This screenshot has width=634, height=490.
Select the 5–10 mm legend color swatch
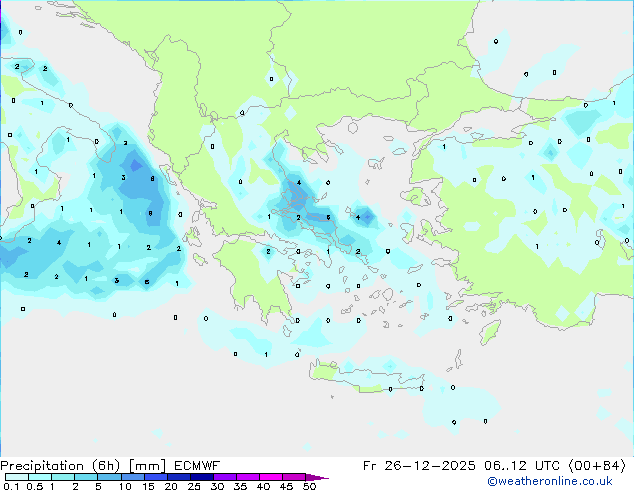point(110,477)
